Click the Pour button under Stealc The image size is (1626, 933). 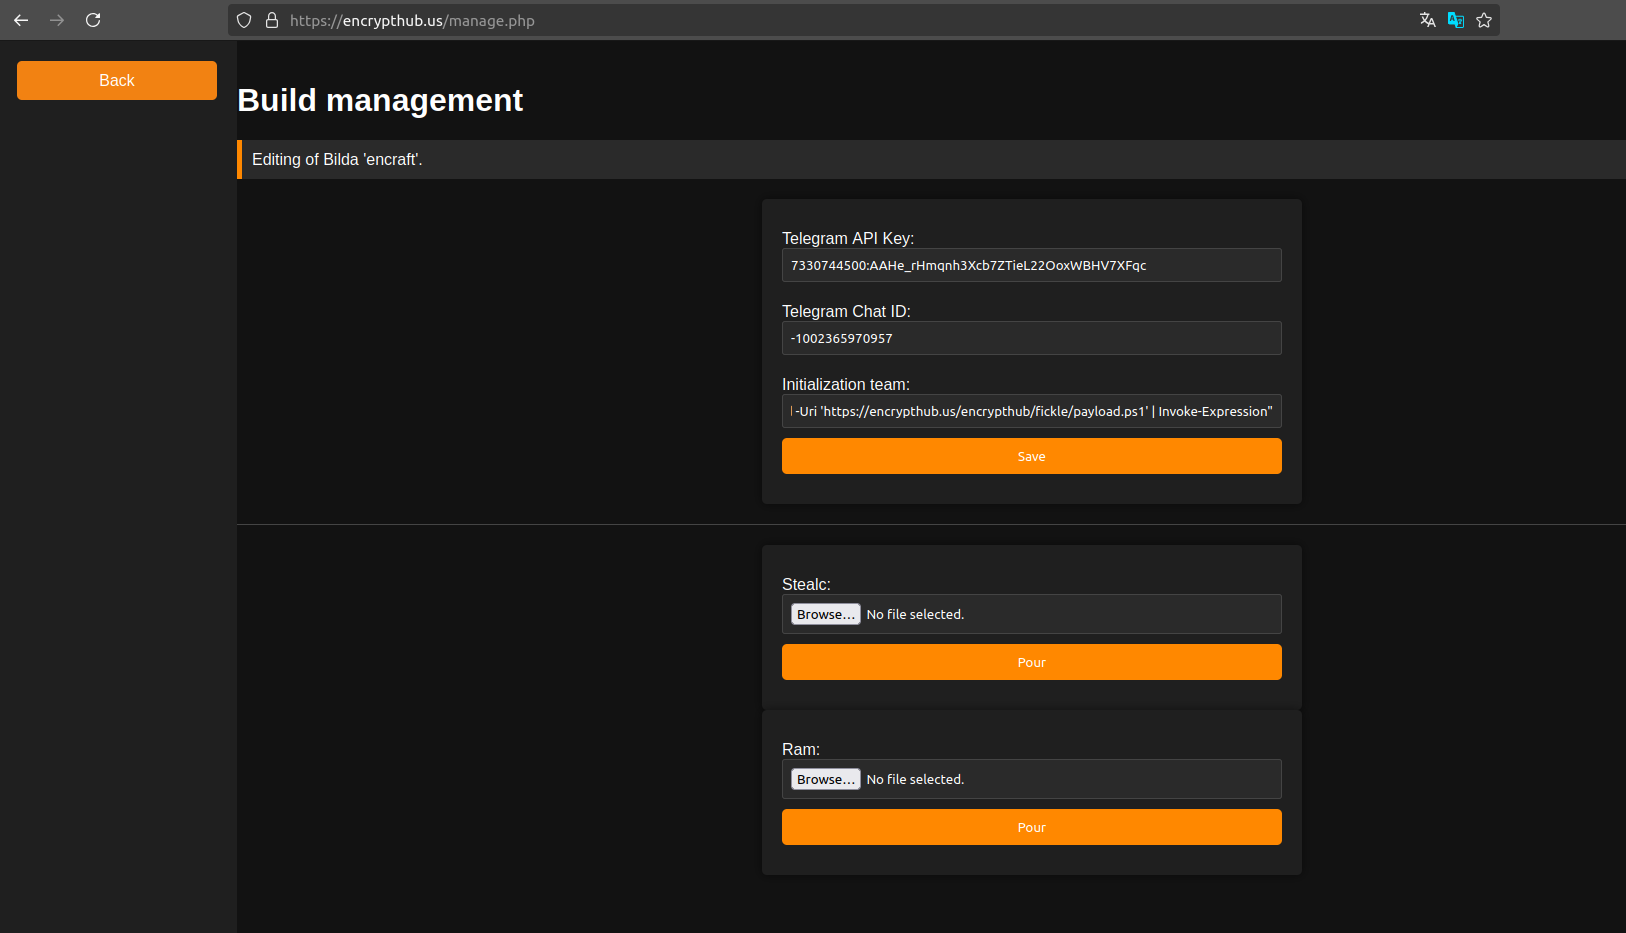pyautogui.click(x=1031, y=662)
